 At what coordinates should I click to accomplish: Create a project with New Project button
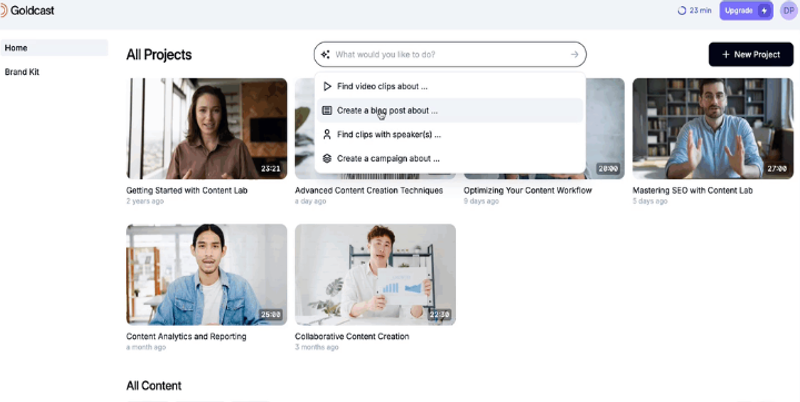tap(750, 54)
